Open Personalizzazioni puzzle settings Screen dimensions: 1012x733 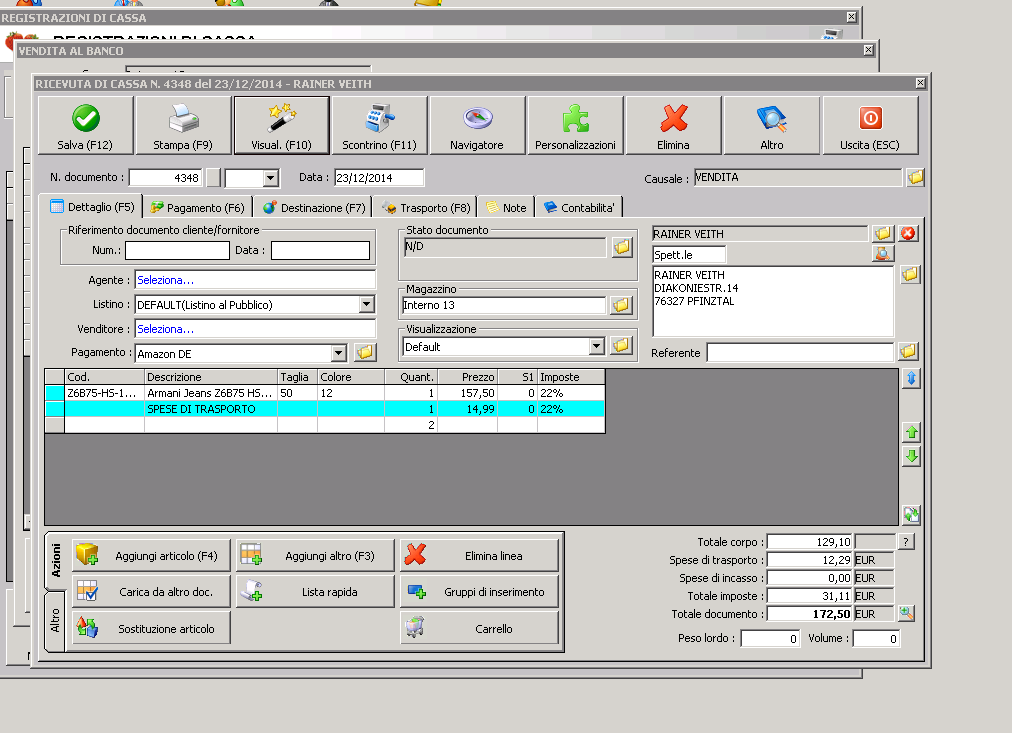click(x=575, y=127)
